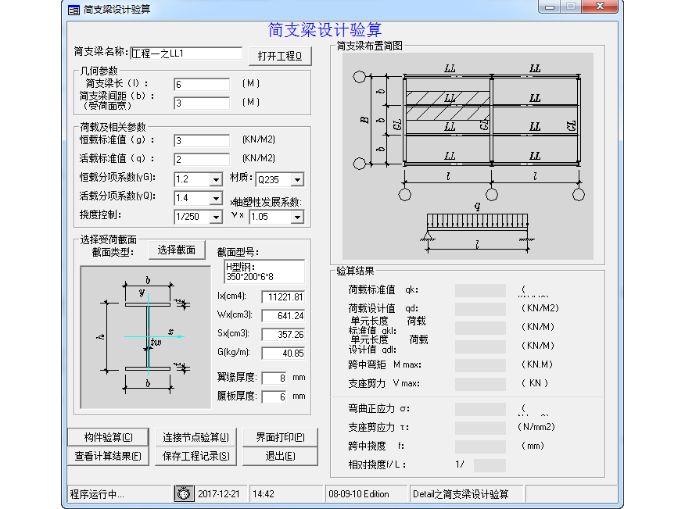Screen dimensions: 688x509
Task: Click the 相对挠度 f/L result box
Action: coord(490,465)
